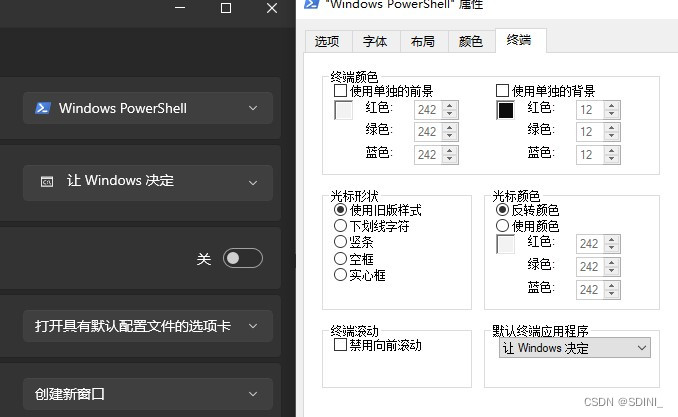Screen dimensions: 678x417
Task: Maximize the Windows Terminal settings window
Action: [226, 8]
